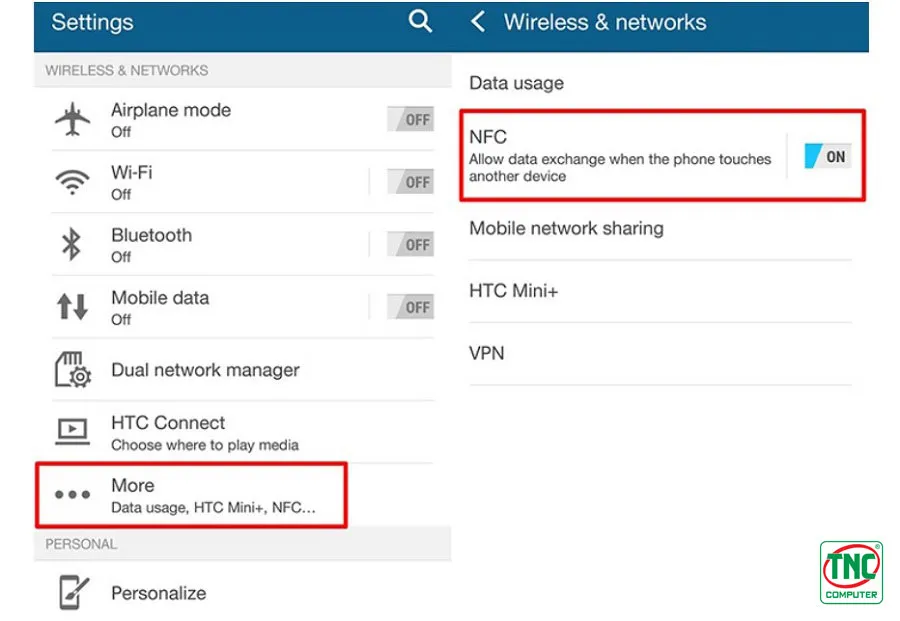Tap the Personalize brush icon
This screenshot has width=900, height=621.
tap(73, 592)
